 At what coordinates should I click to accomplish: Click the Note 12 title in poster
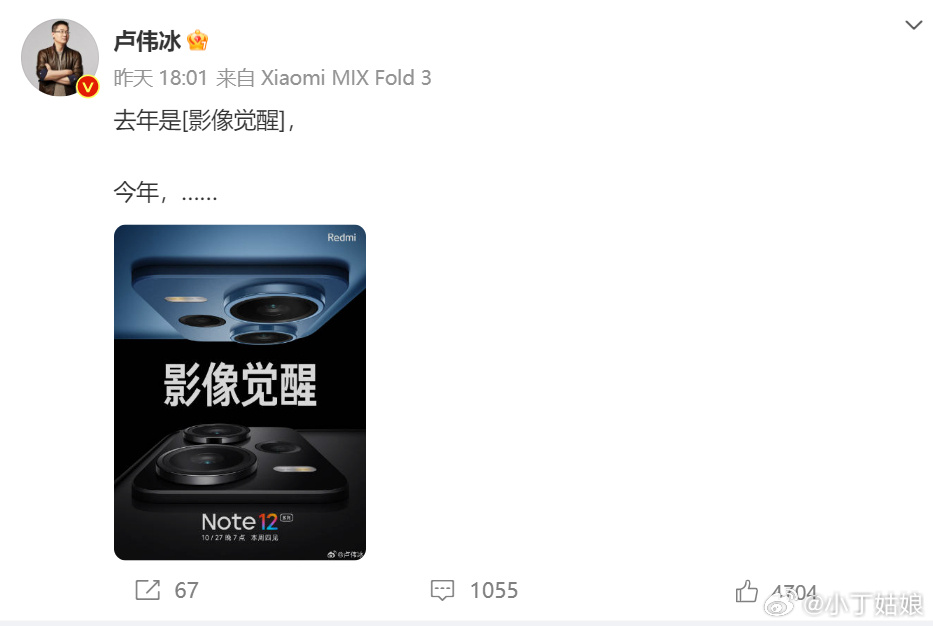[x=240, y=522]
